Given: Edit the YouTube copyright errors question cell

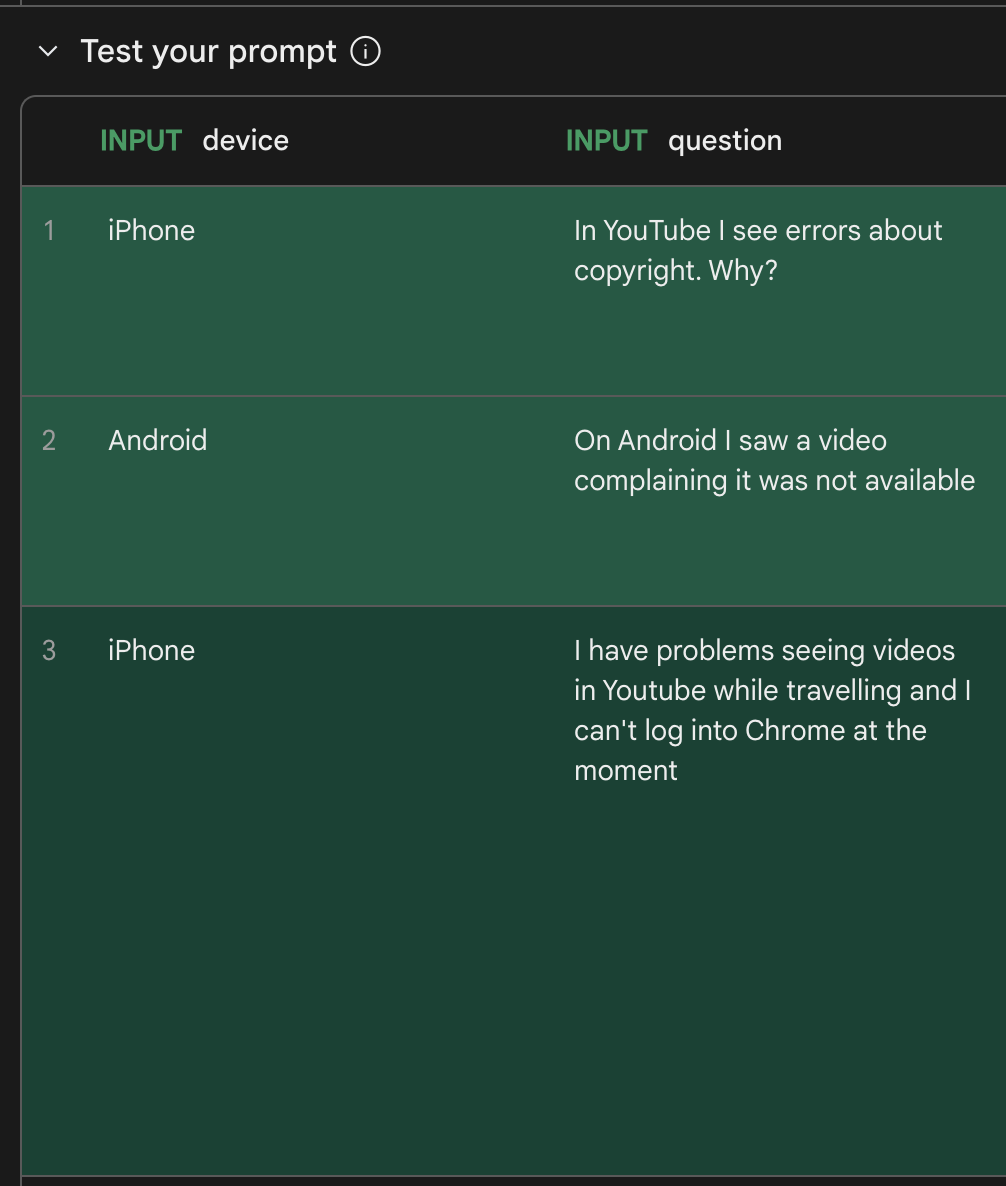Looking at the screenshot, I should pyautogui.click(x=758, y=250).
